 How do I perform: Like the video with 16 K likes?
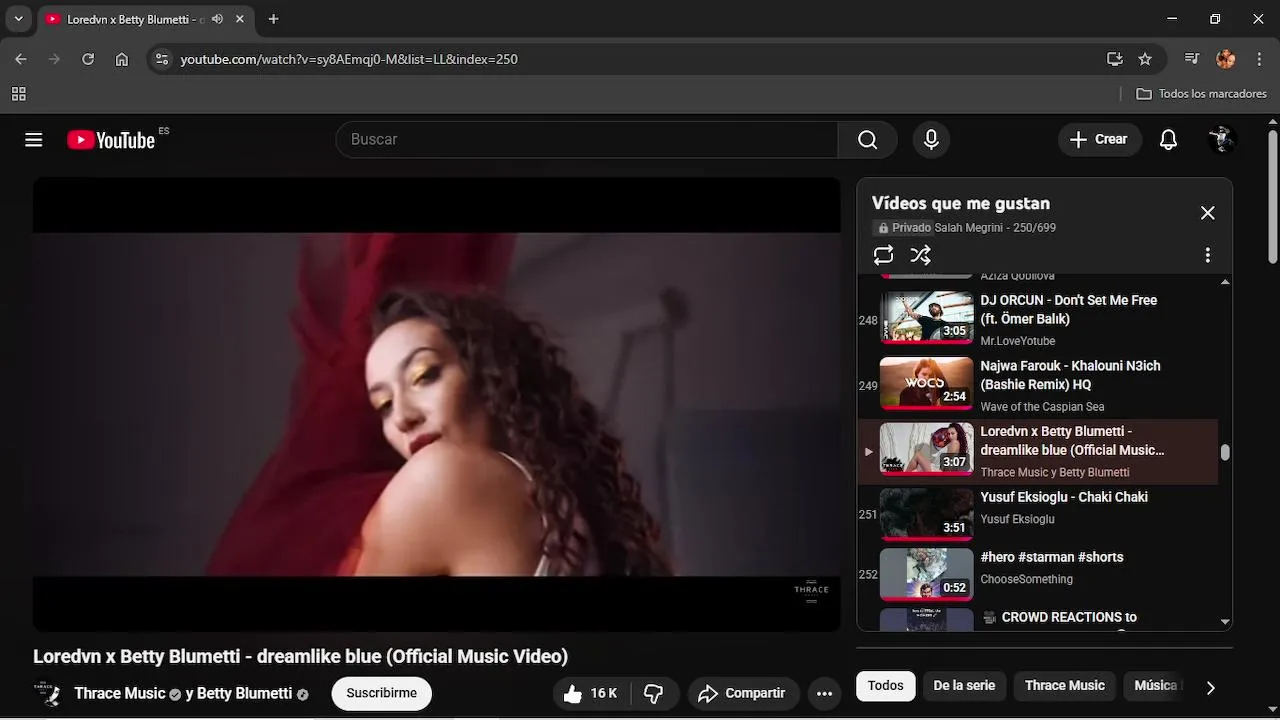(591, 693)
